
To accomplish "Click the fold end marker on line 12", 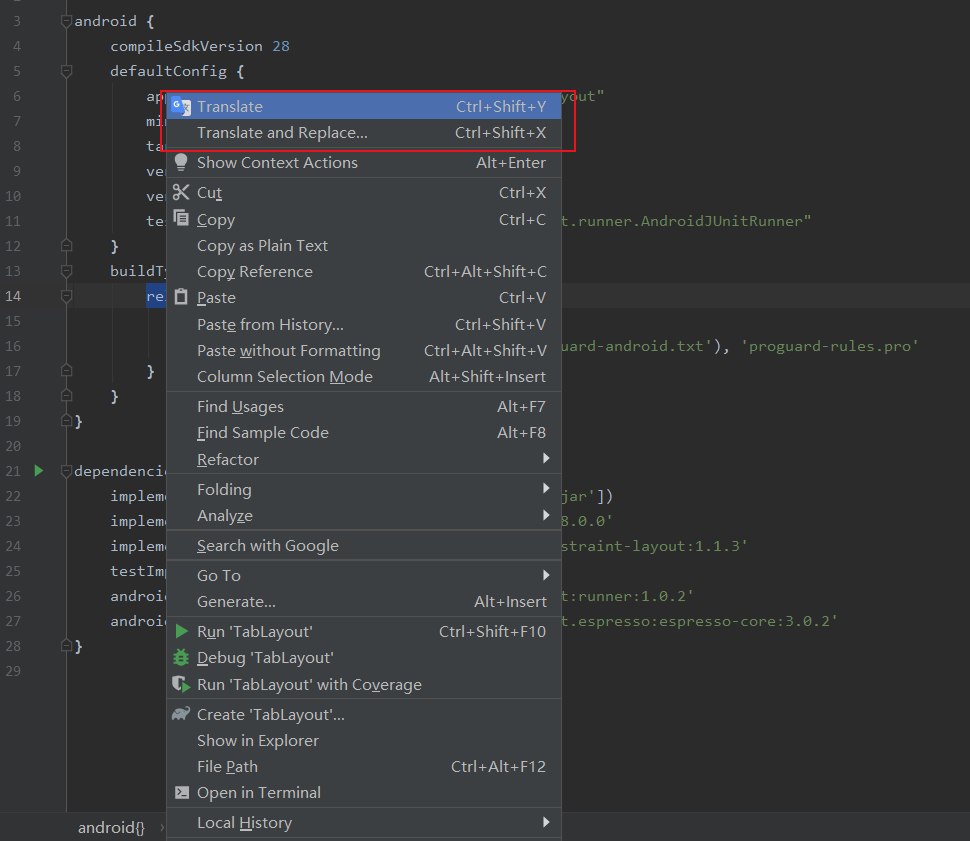I will tap(66, 246).
